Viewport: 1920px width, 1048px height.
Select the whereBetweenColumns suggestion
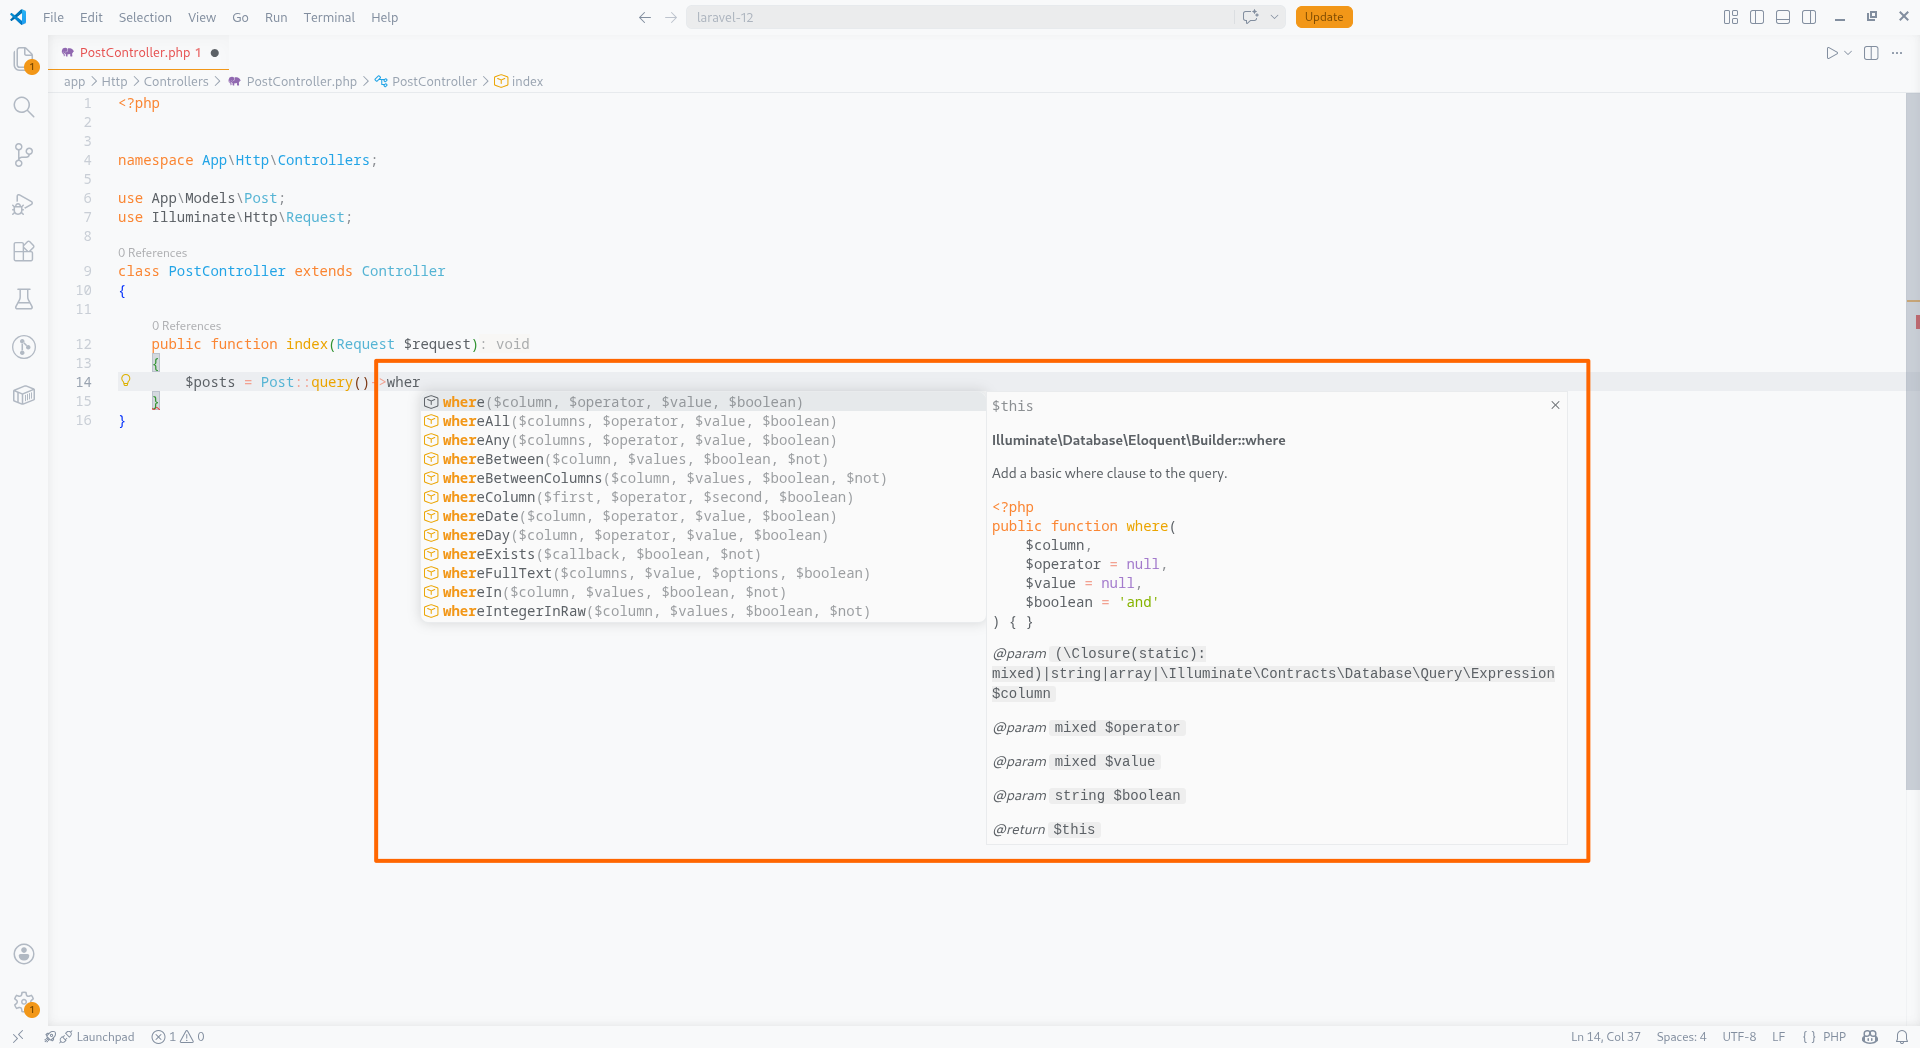(702, 478)
